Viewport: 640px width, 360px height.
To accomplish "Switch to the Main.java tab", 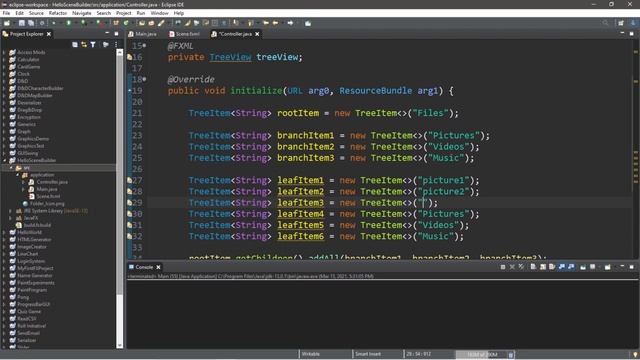I will (142, 34).
